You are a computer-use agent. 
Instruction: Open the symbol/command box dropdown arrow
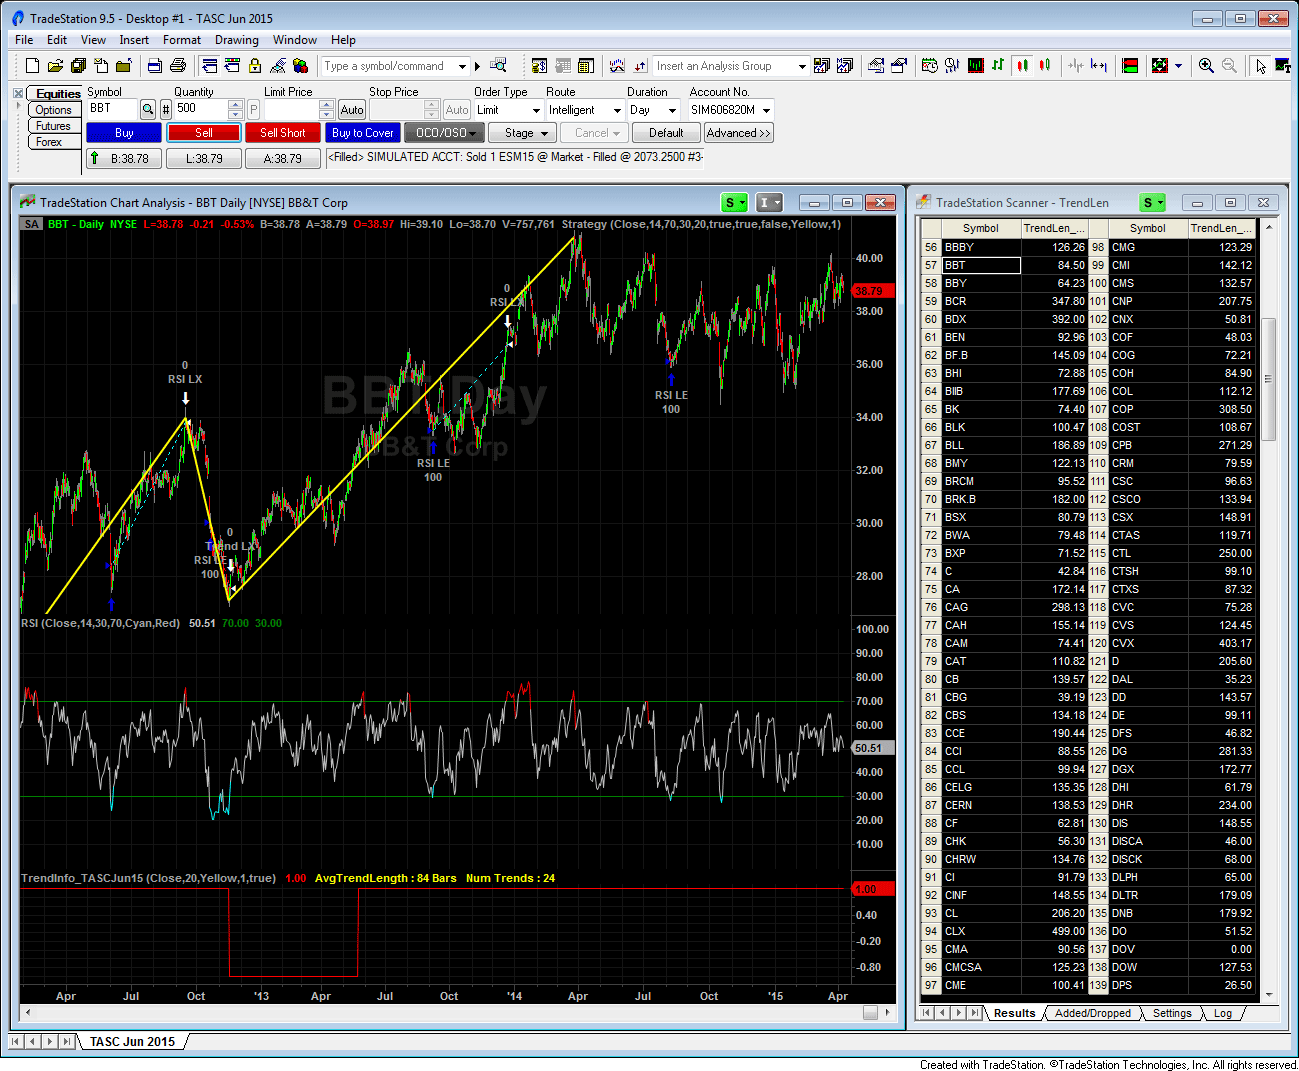(462, 66)
